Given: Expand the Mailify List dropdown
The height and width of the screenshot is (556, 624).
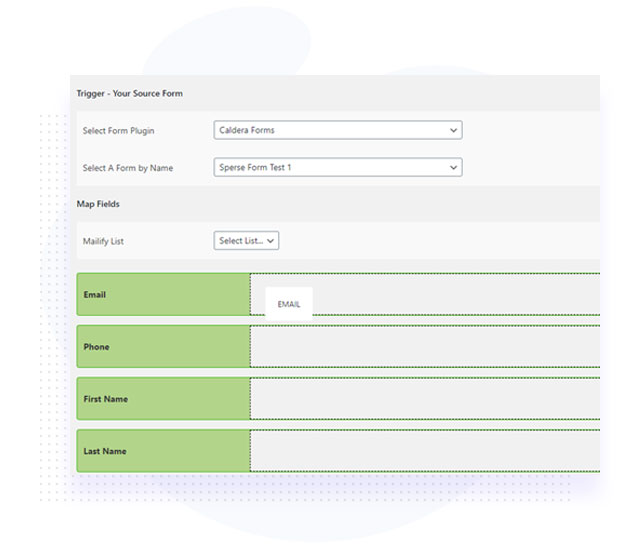Looking at the screenshot, I should 246,241.
